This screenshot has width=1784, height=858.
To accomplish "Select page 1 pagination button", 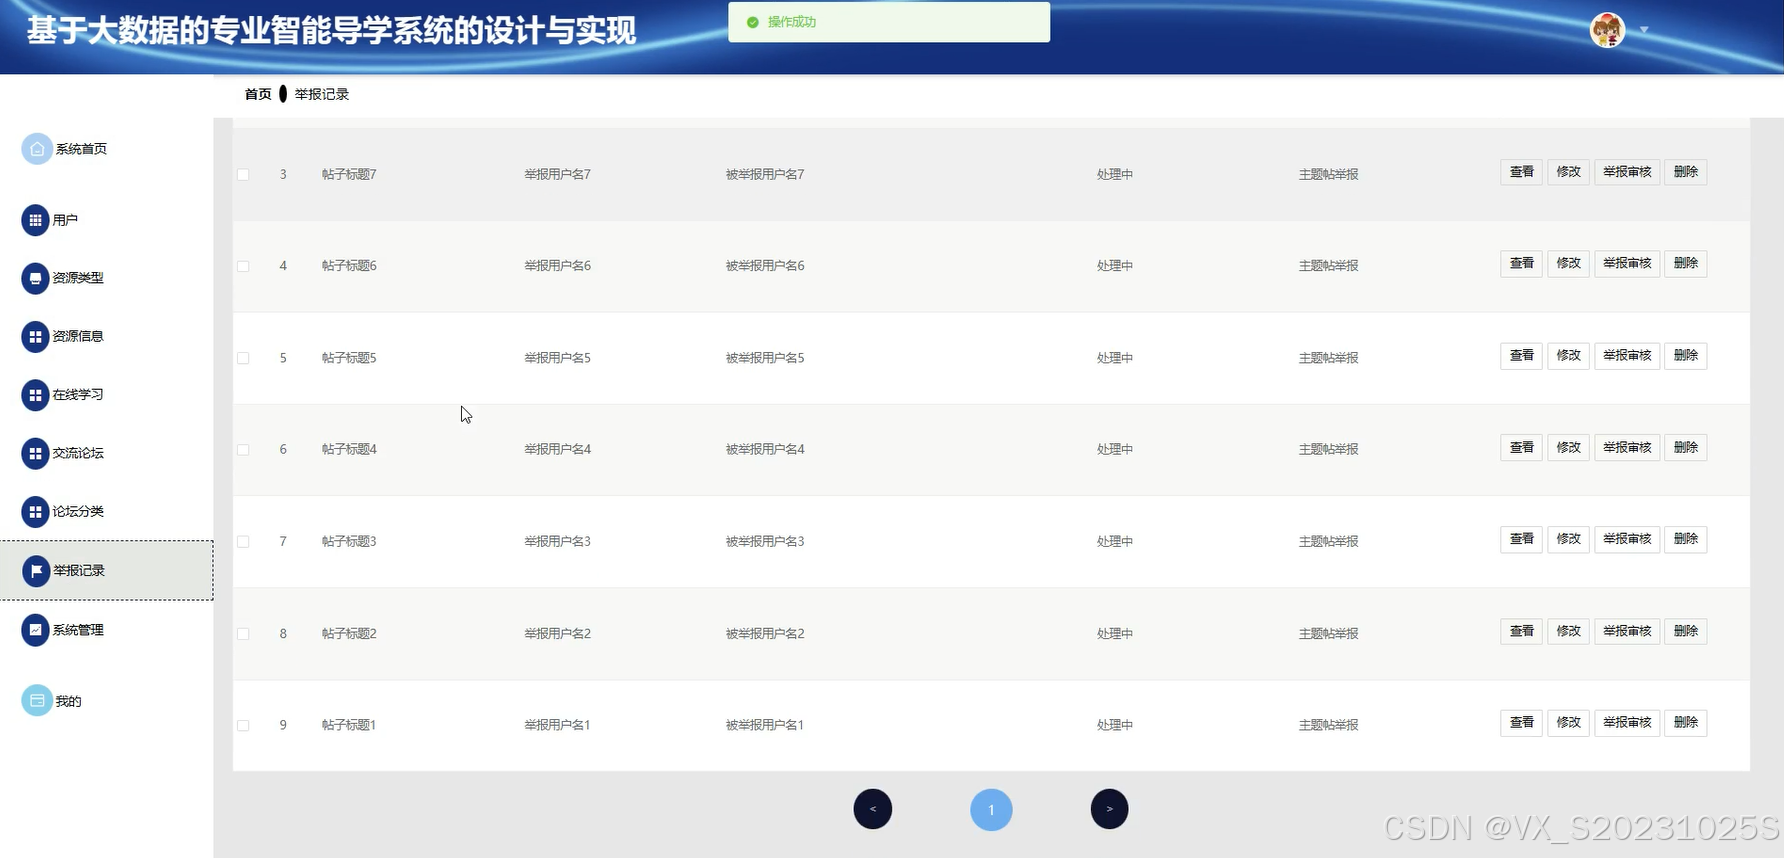I will (991, 810).
